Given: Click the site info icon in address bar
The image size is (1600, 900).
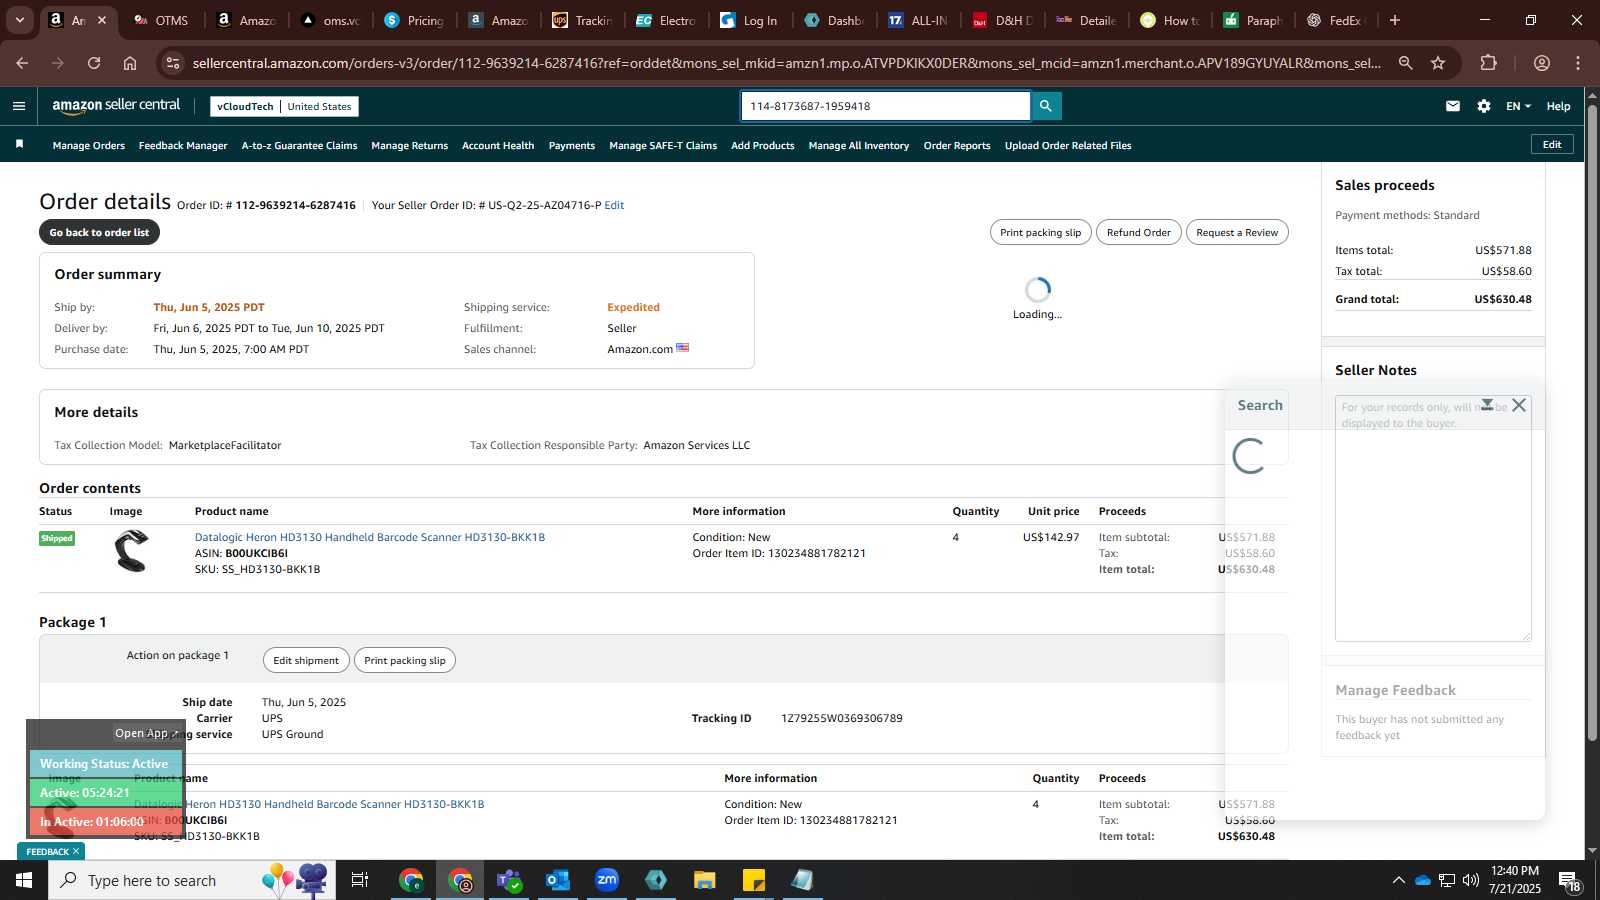Looking at the screenshot, I should (x=173, y=63).
